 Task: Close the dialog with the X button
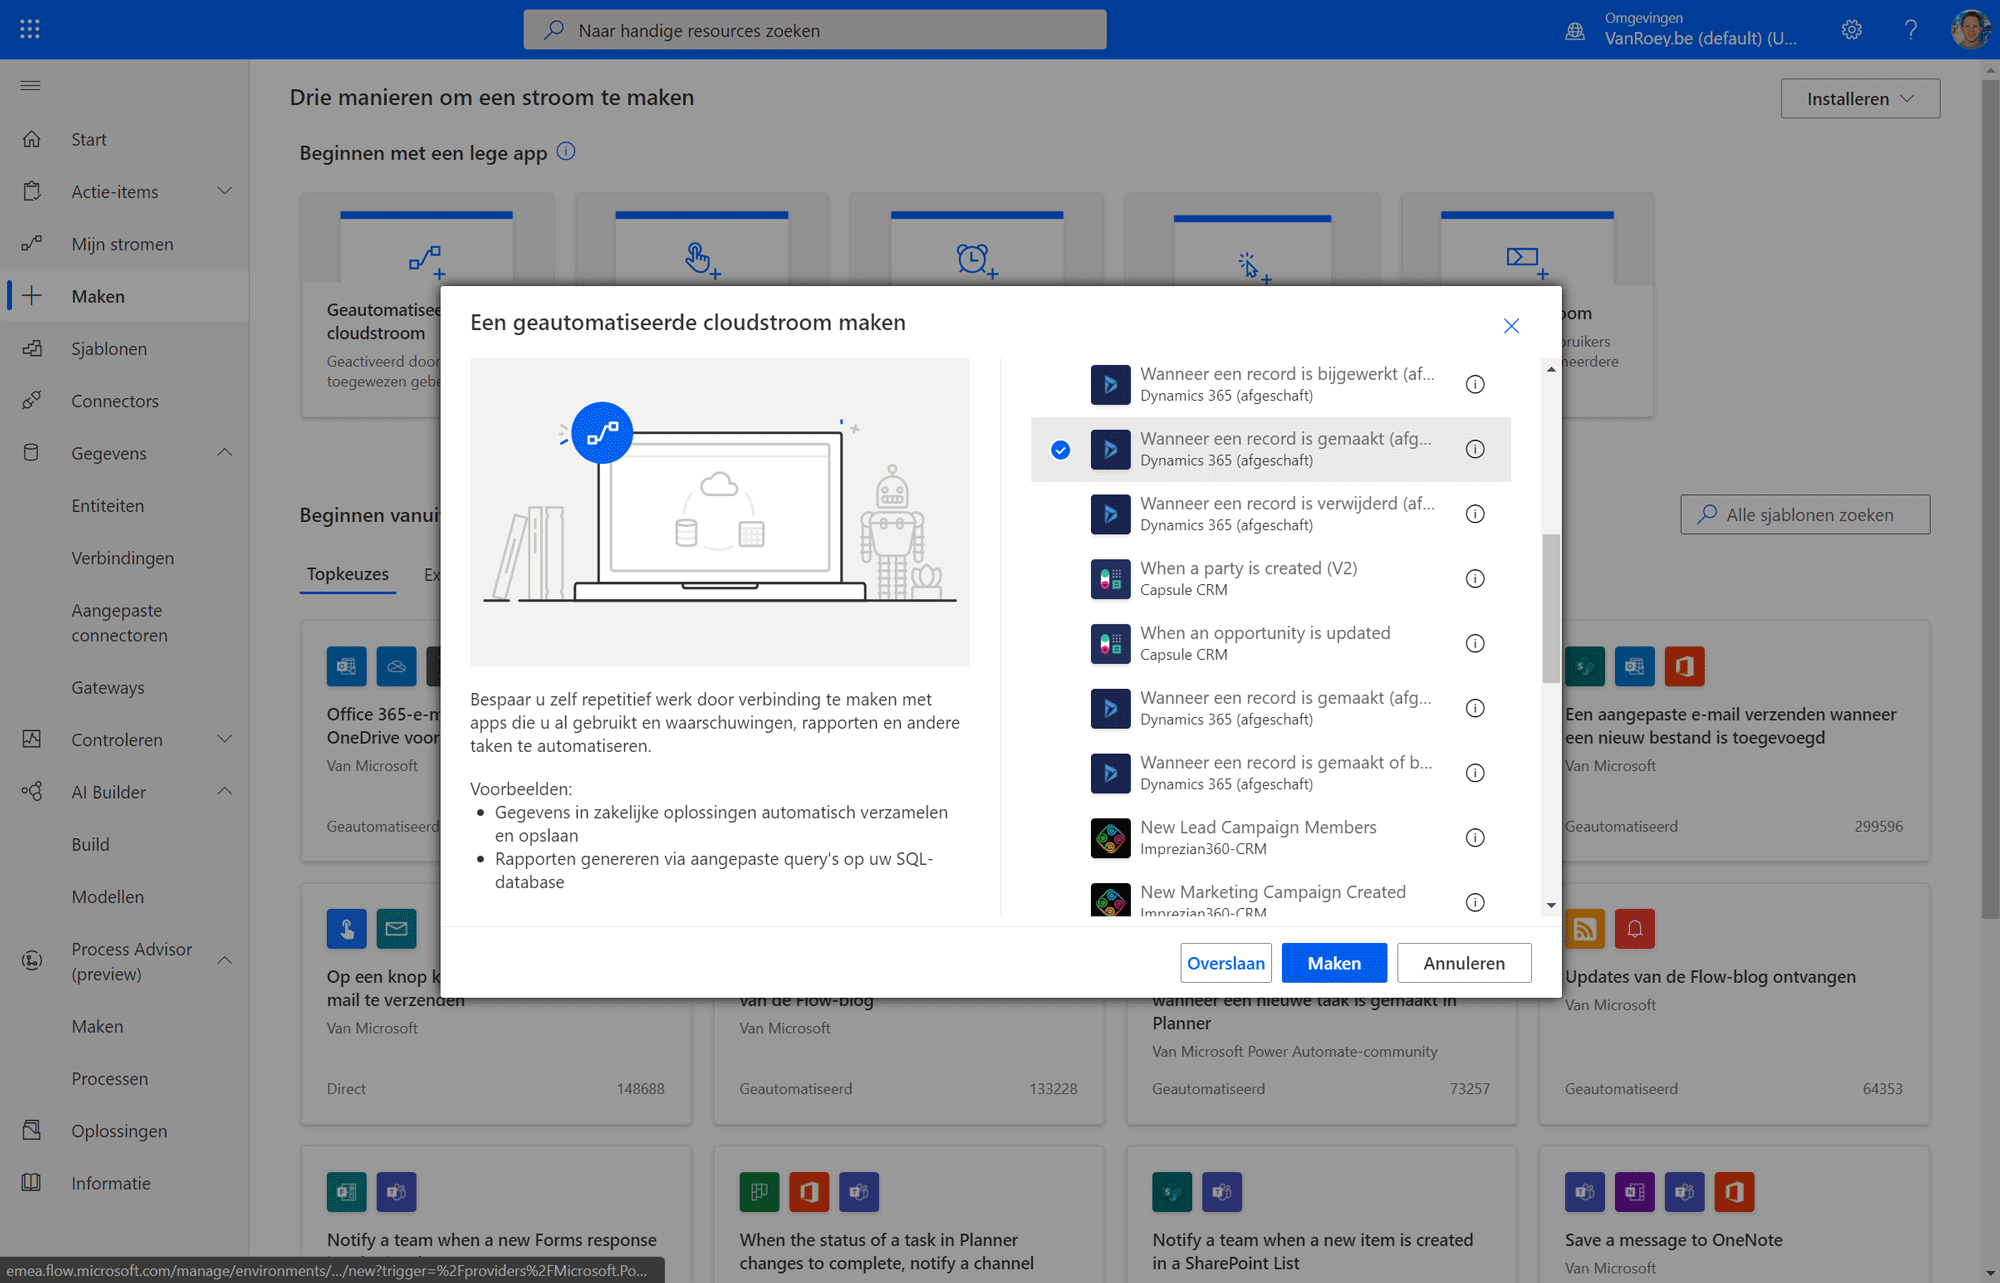coord(1511,326)
